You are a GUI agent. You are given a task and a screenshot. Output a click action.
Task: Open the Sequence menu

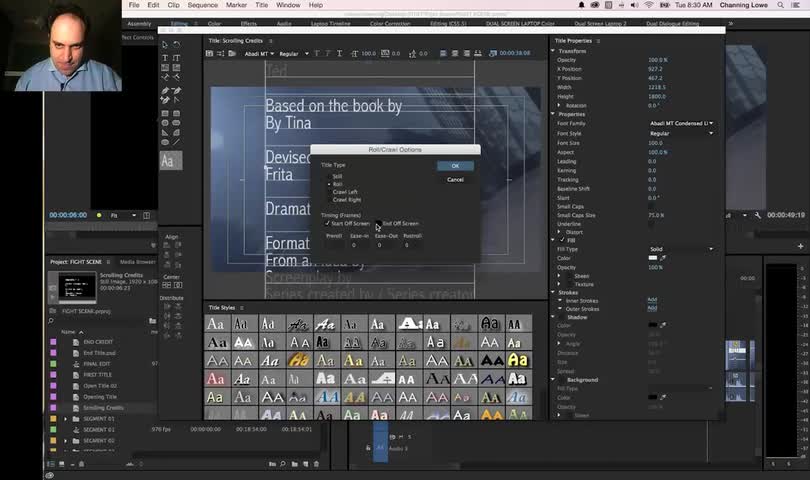(202, 5)
